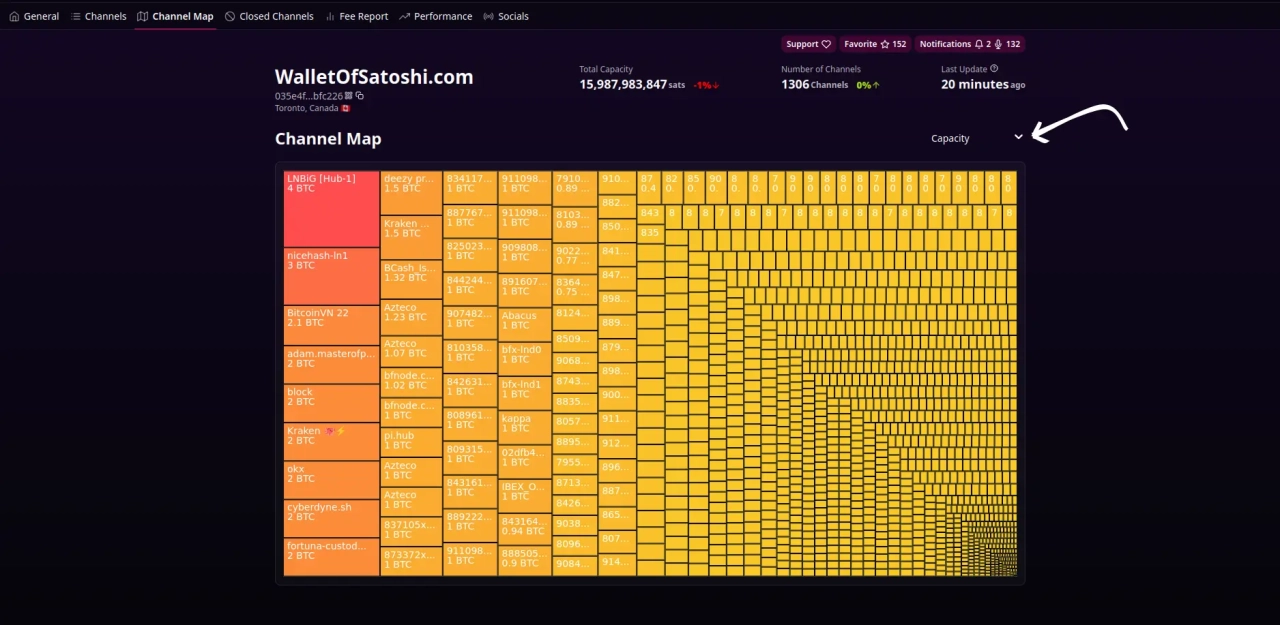Toggle Support for WalletOfSatoshi

click(x=807, y=44)
